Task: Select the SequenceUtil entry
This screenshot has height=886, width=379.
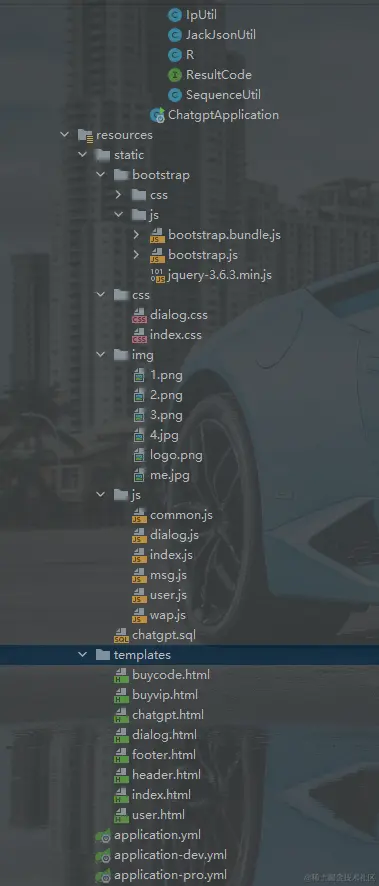Action: click(224, 95)
